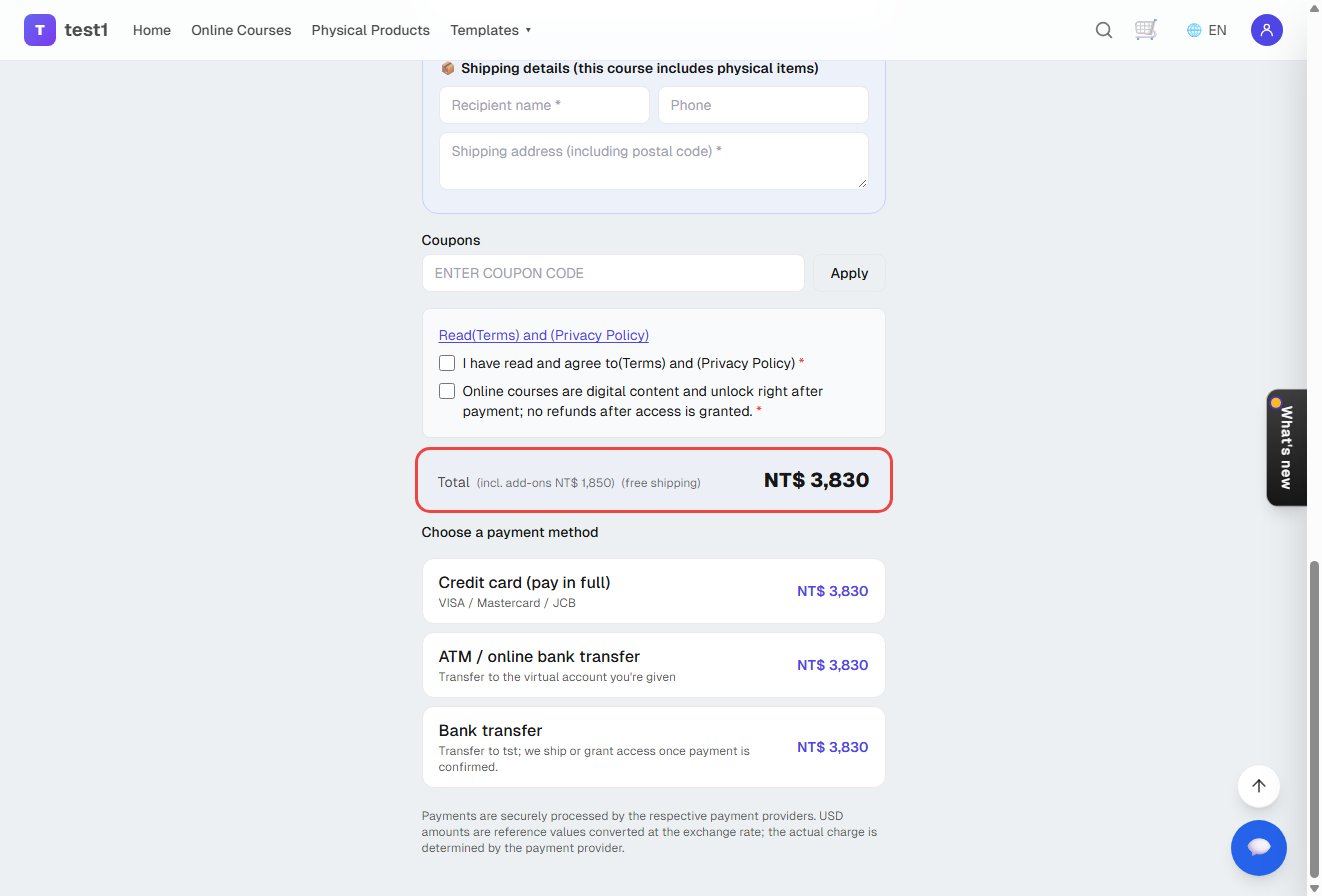
Task: Click the globe language icon
Action: 1194,30
